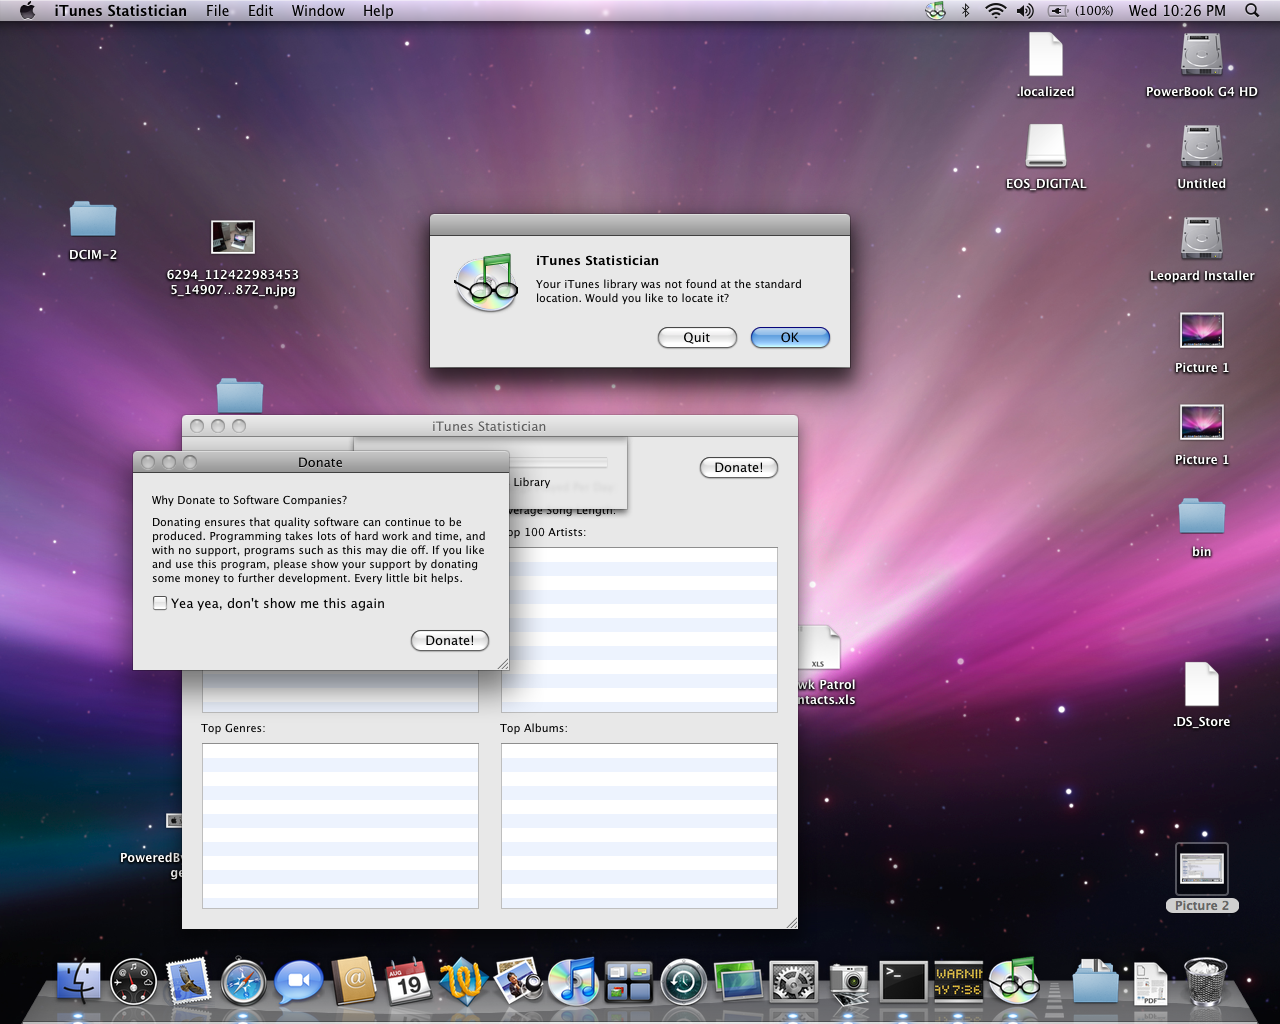Confirm locating the library with OK

(x=790, y=338)
